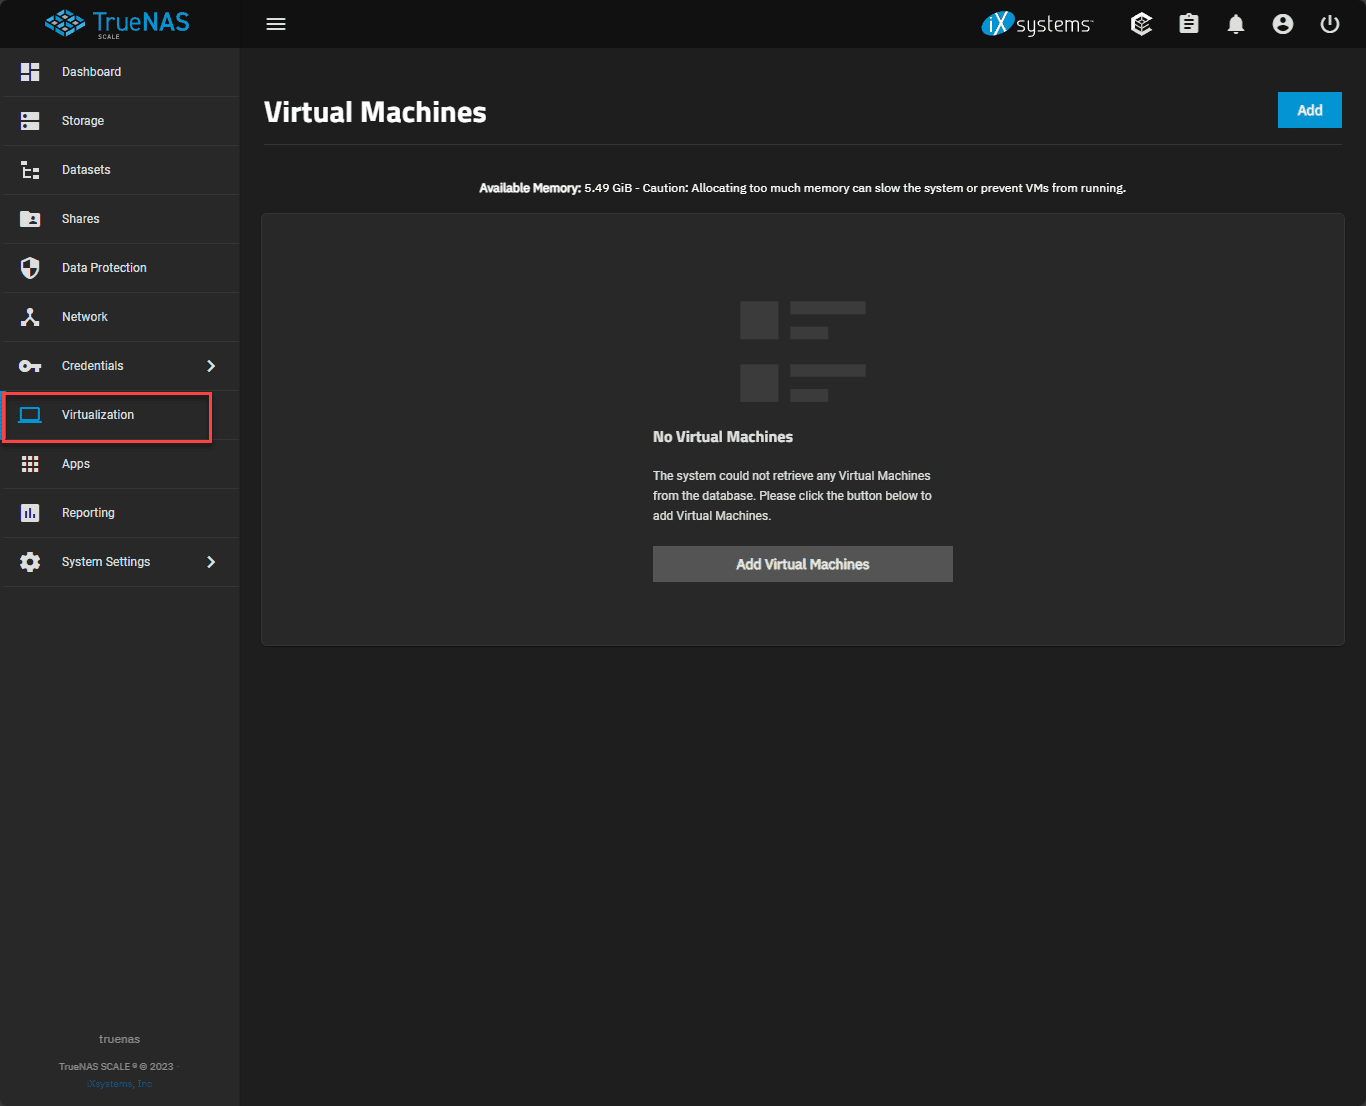Click the blue Add button
Image resolution: width=1366 pixels, height=1106 pixels.
pyautogui.click(x=1309, y=110)
